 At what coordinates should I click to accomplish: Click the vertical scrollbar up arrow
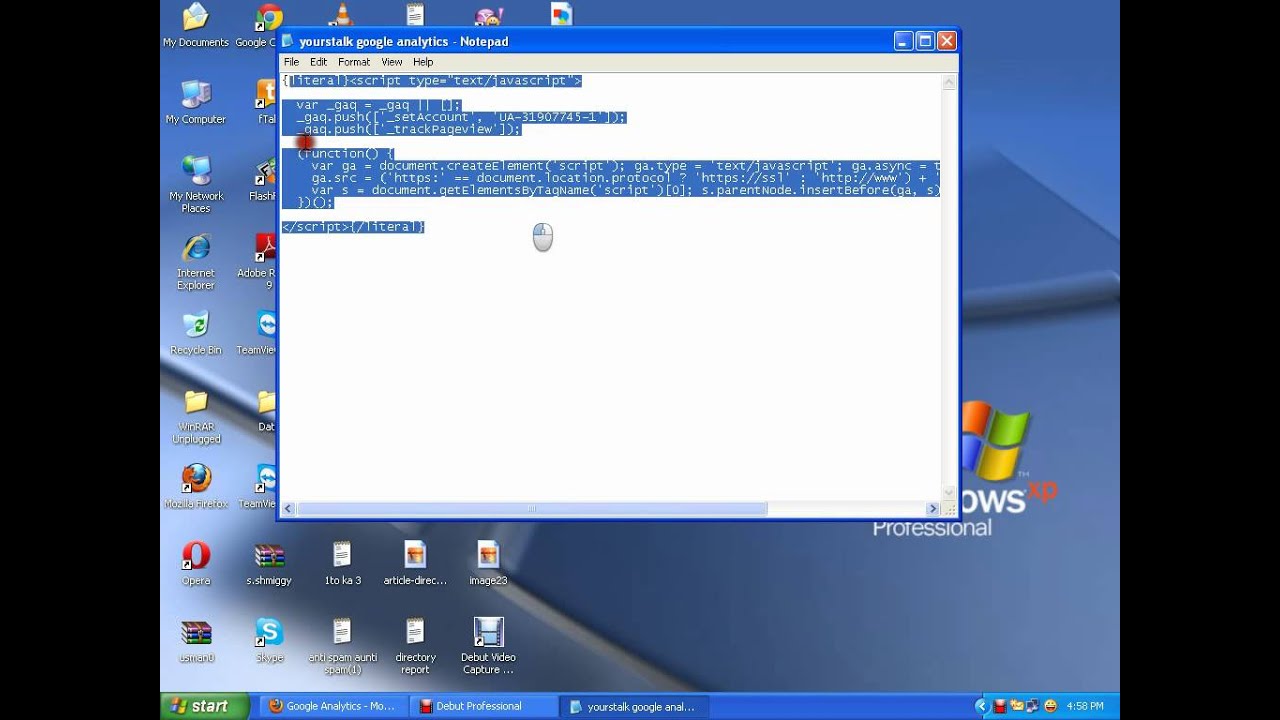pyautogui.click(x=948, y=82)
